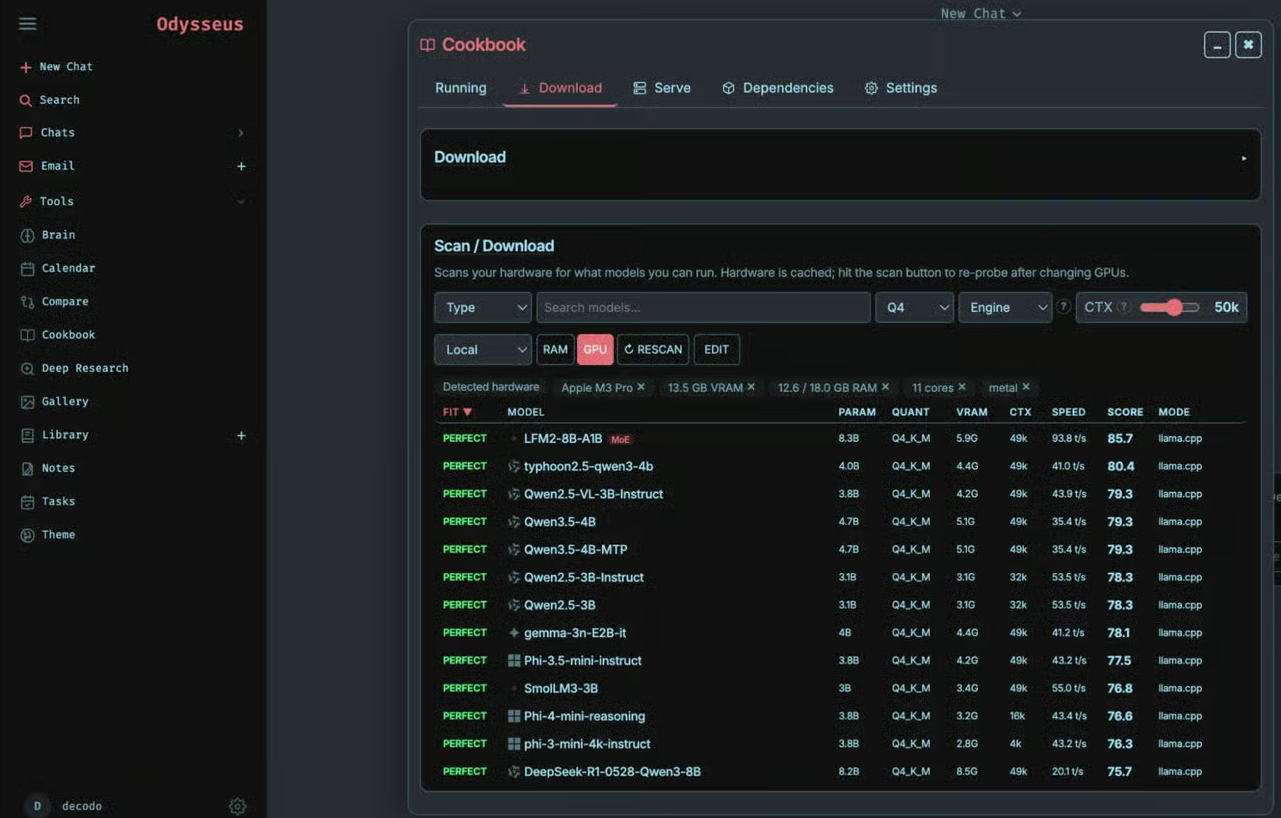Image resolution: width=1281 pixels, height=818 pixels.
Task: Open the Brain icon in the sidebar
Action: tap(27, 235)
